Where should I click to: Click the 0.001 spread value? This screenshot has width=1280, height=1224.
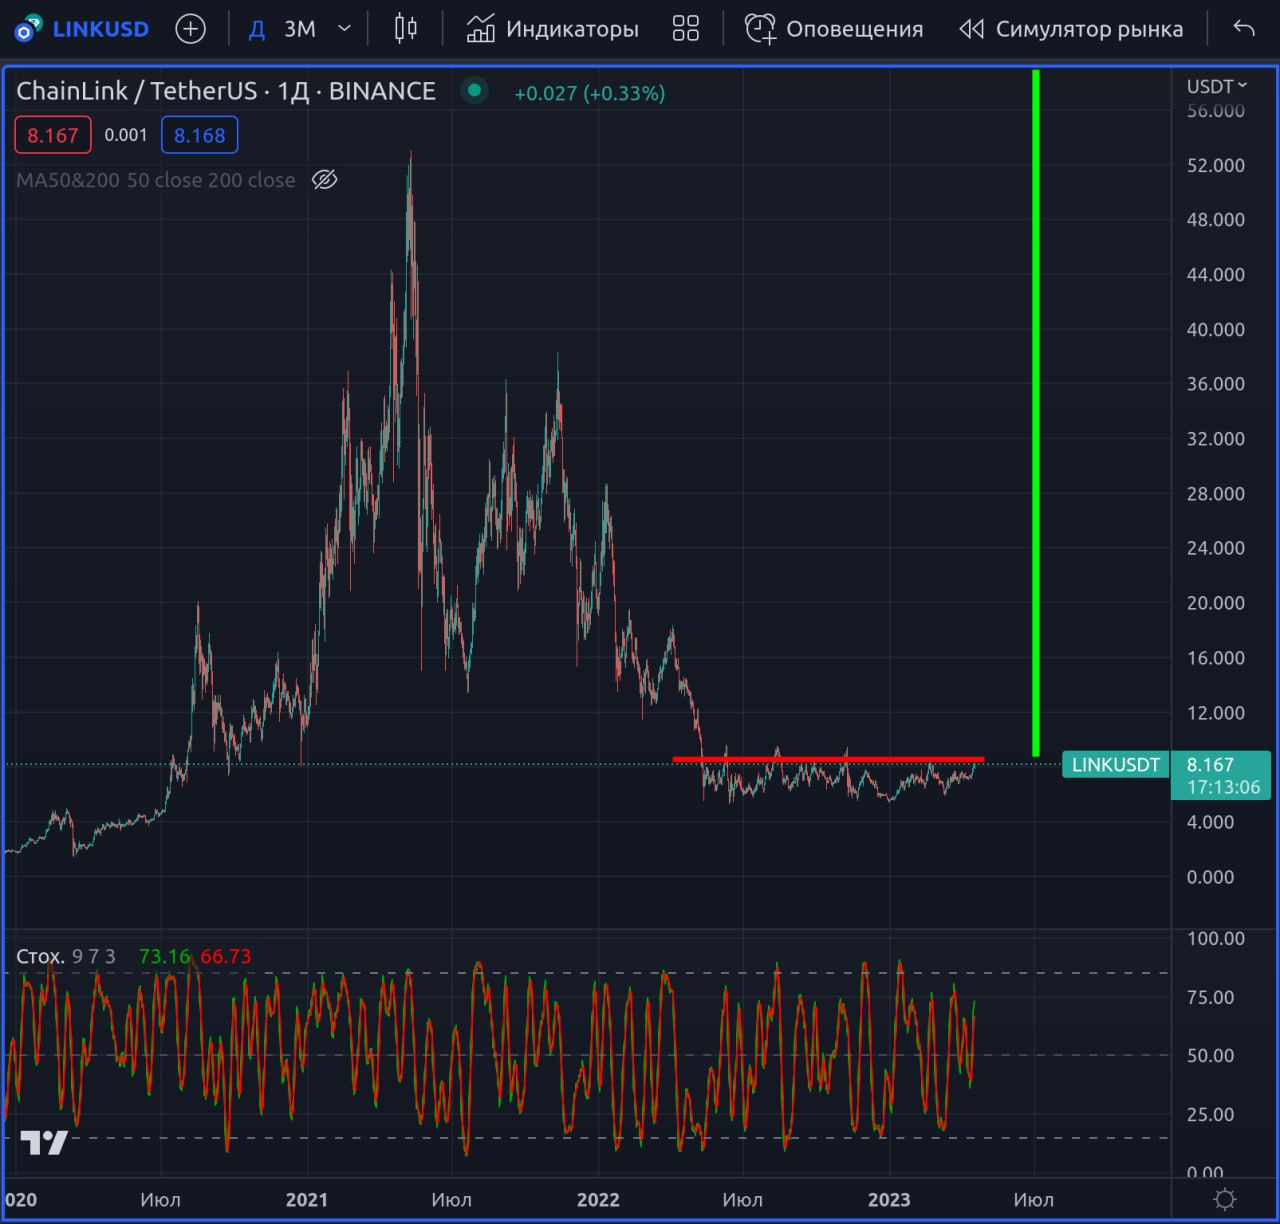(126, 135)
